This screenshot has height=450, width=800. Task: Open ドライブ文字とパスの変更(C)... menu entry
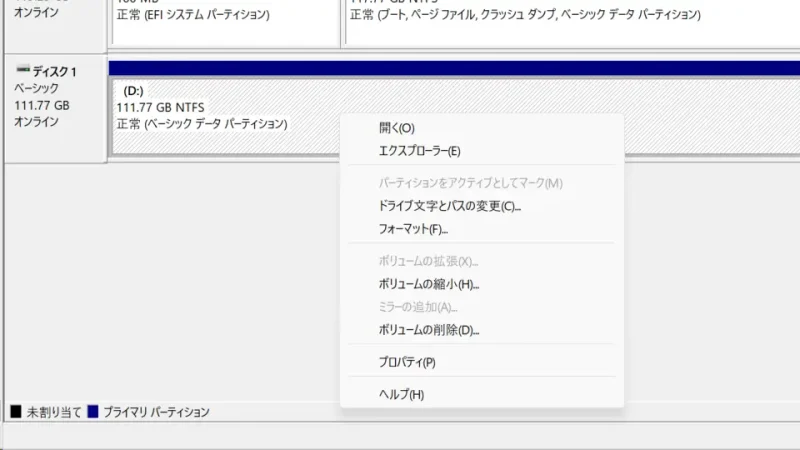450,206
